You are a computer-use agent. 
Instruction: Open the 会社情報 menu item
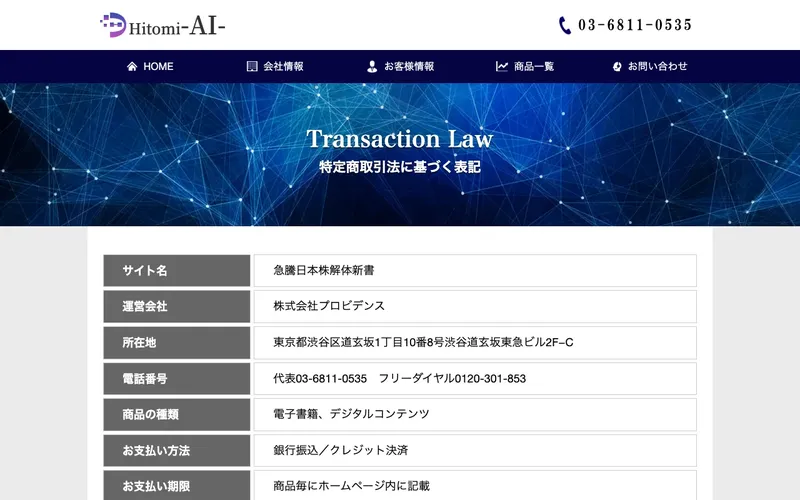[283, 66]
